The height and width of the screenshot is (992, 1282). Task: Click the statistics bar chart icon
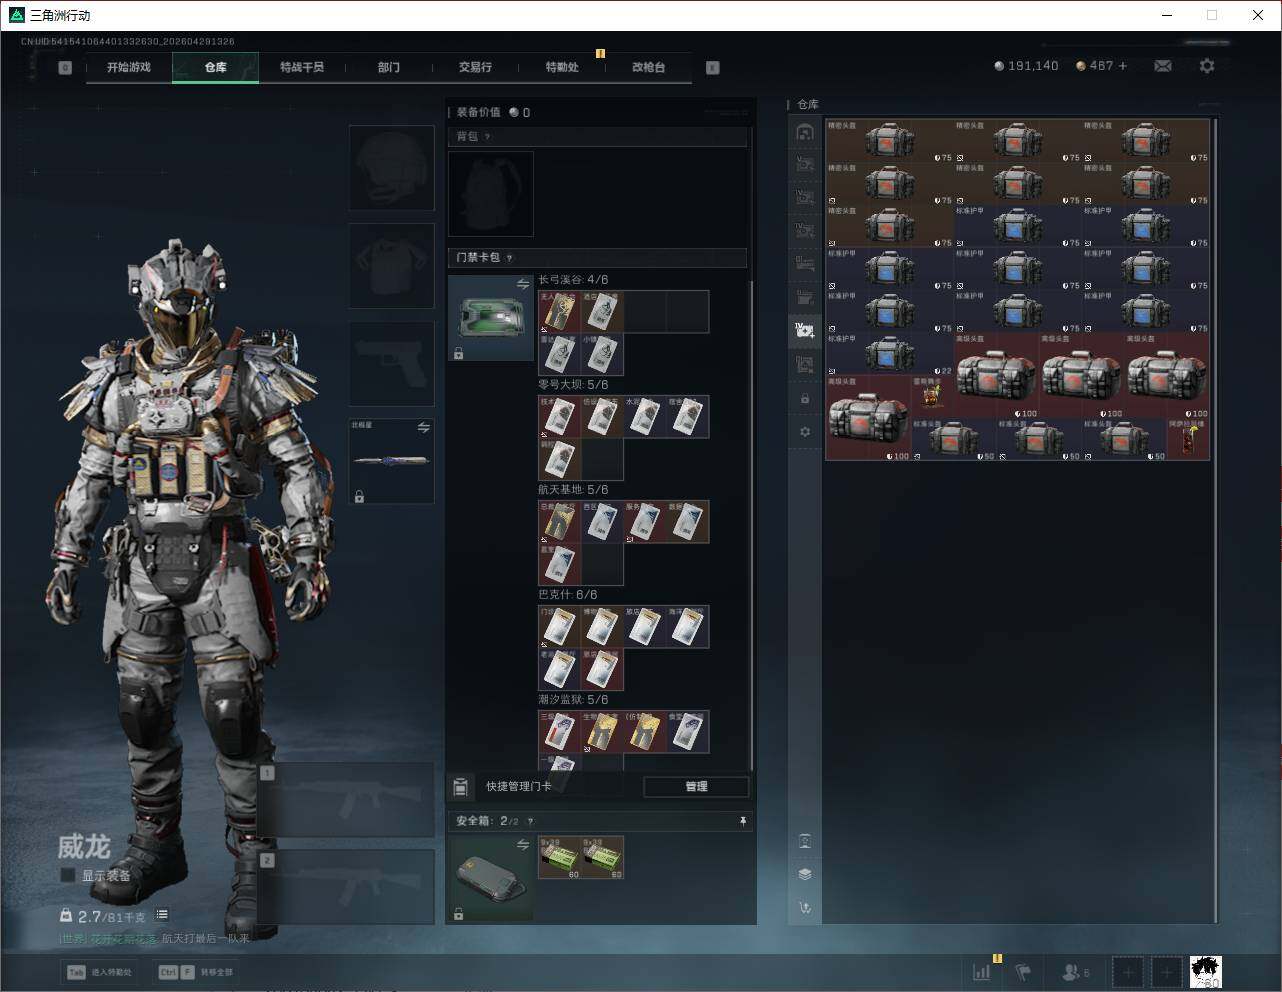pos(982,972)
